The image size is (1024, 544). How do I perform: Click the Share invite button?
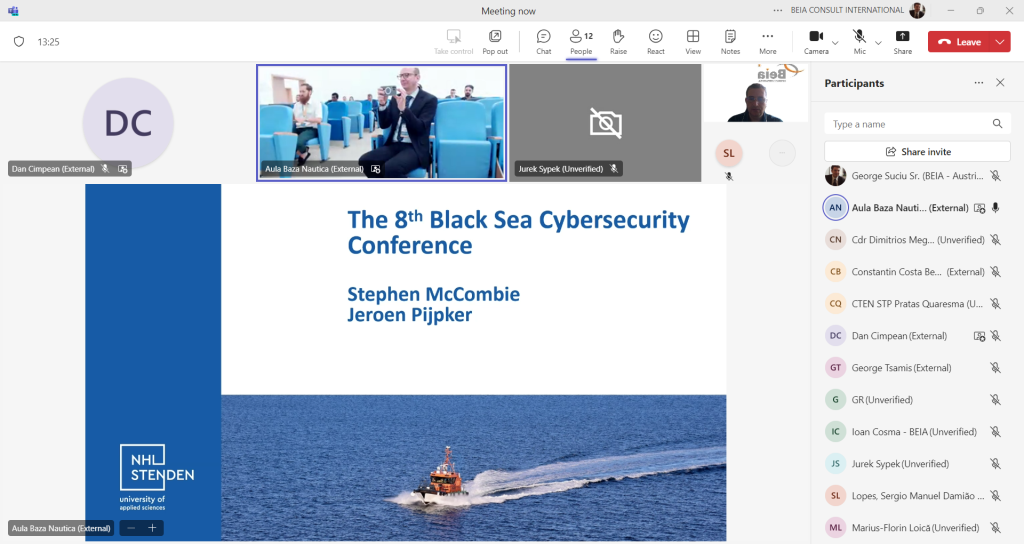click(x=917, y=152)
